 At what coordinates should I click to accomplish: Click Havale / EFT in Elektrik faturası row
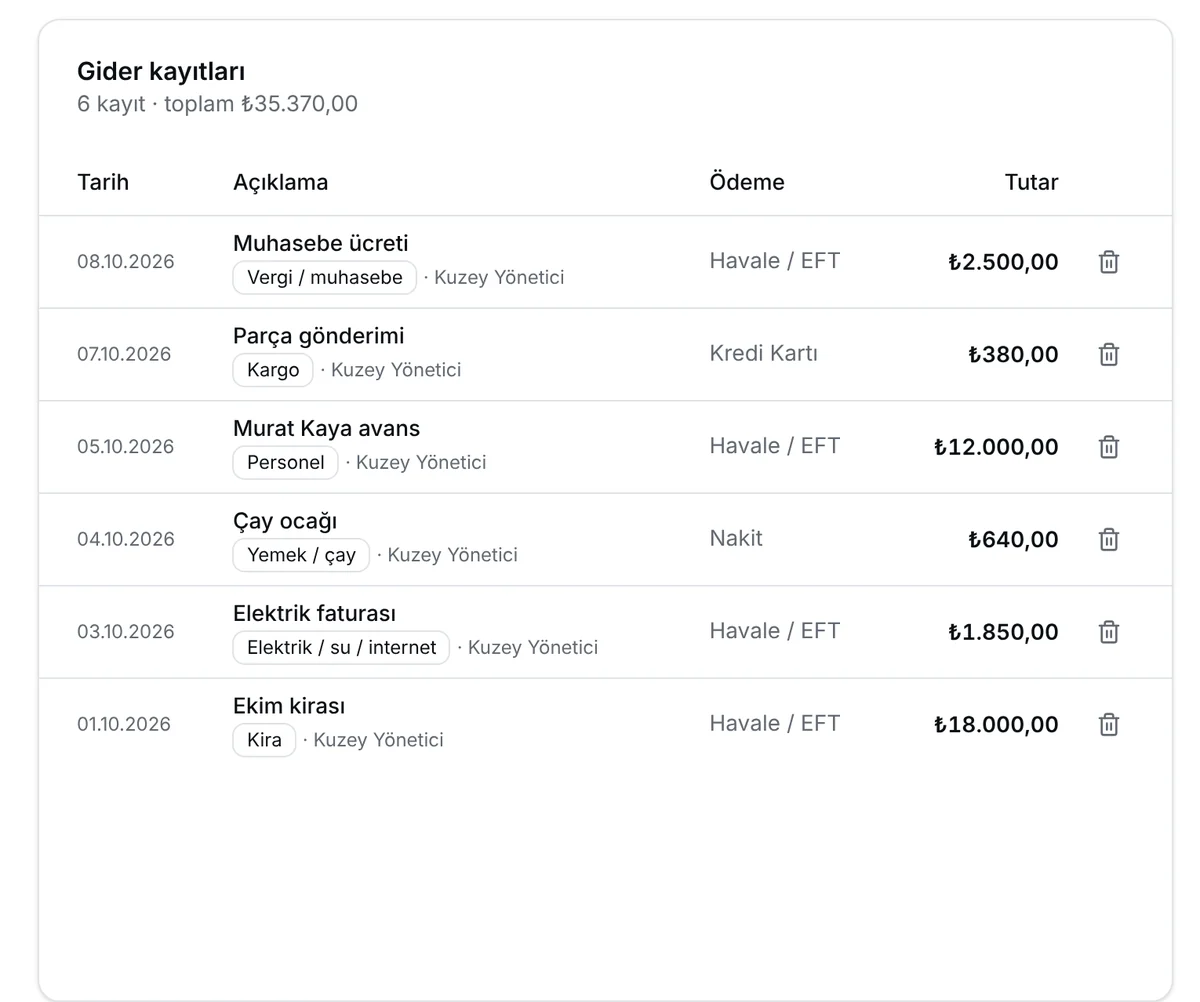(x=775, y=631)
